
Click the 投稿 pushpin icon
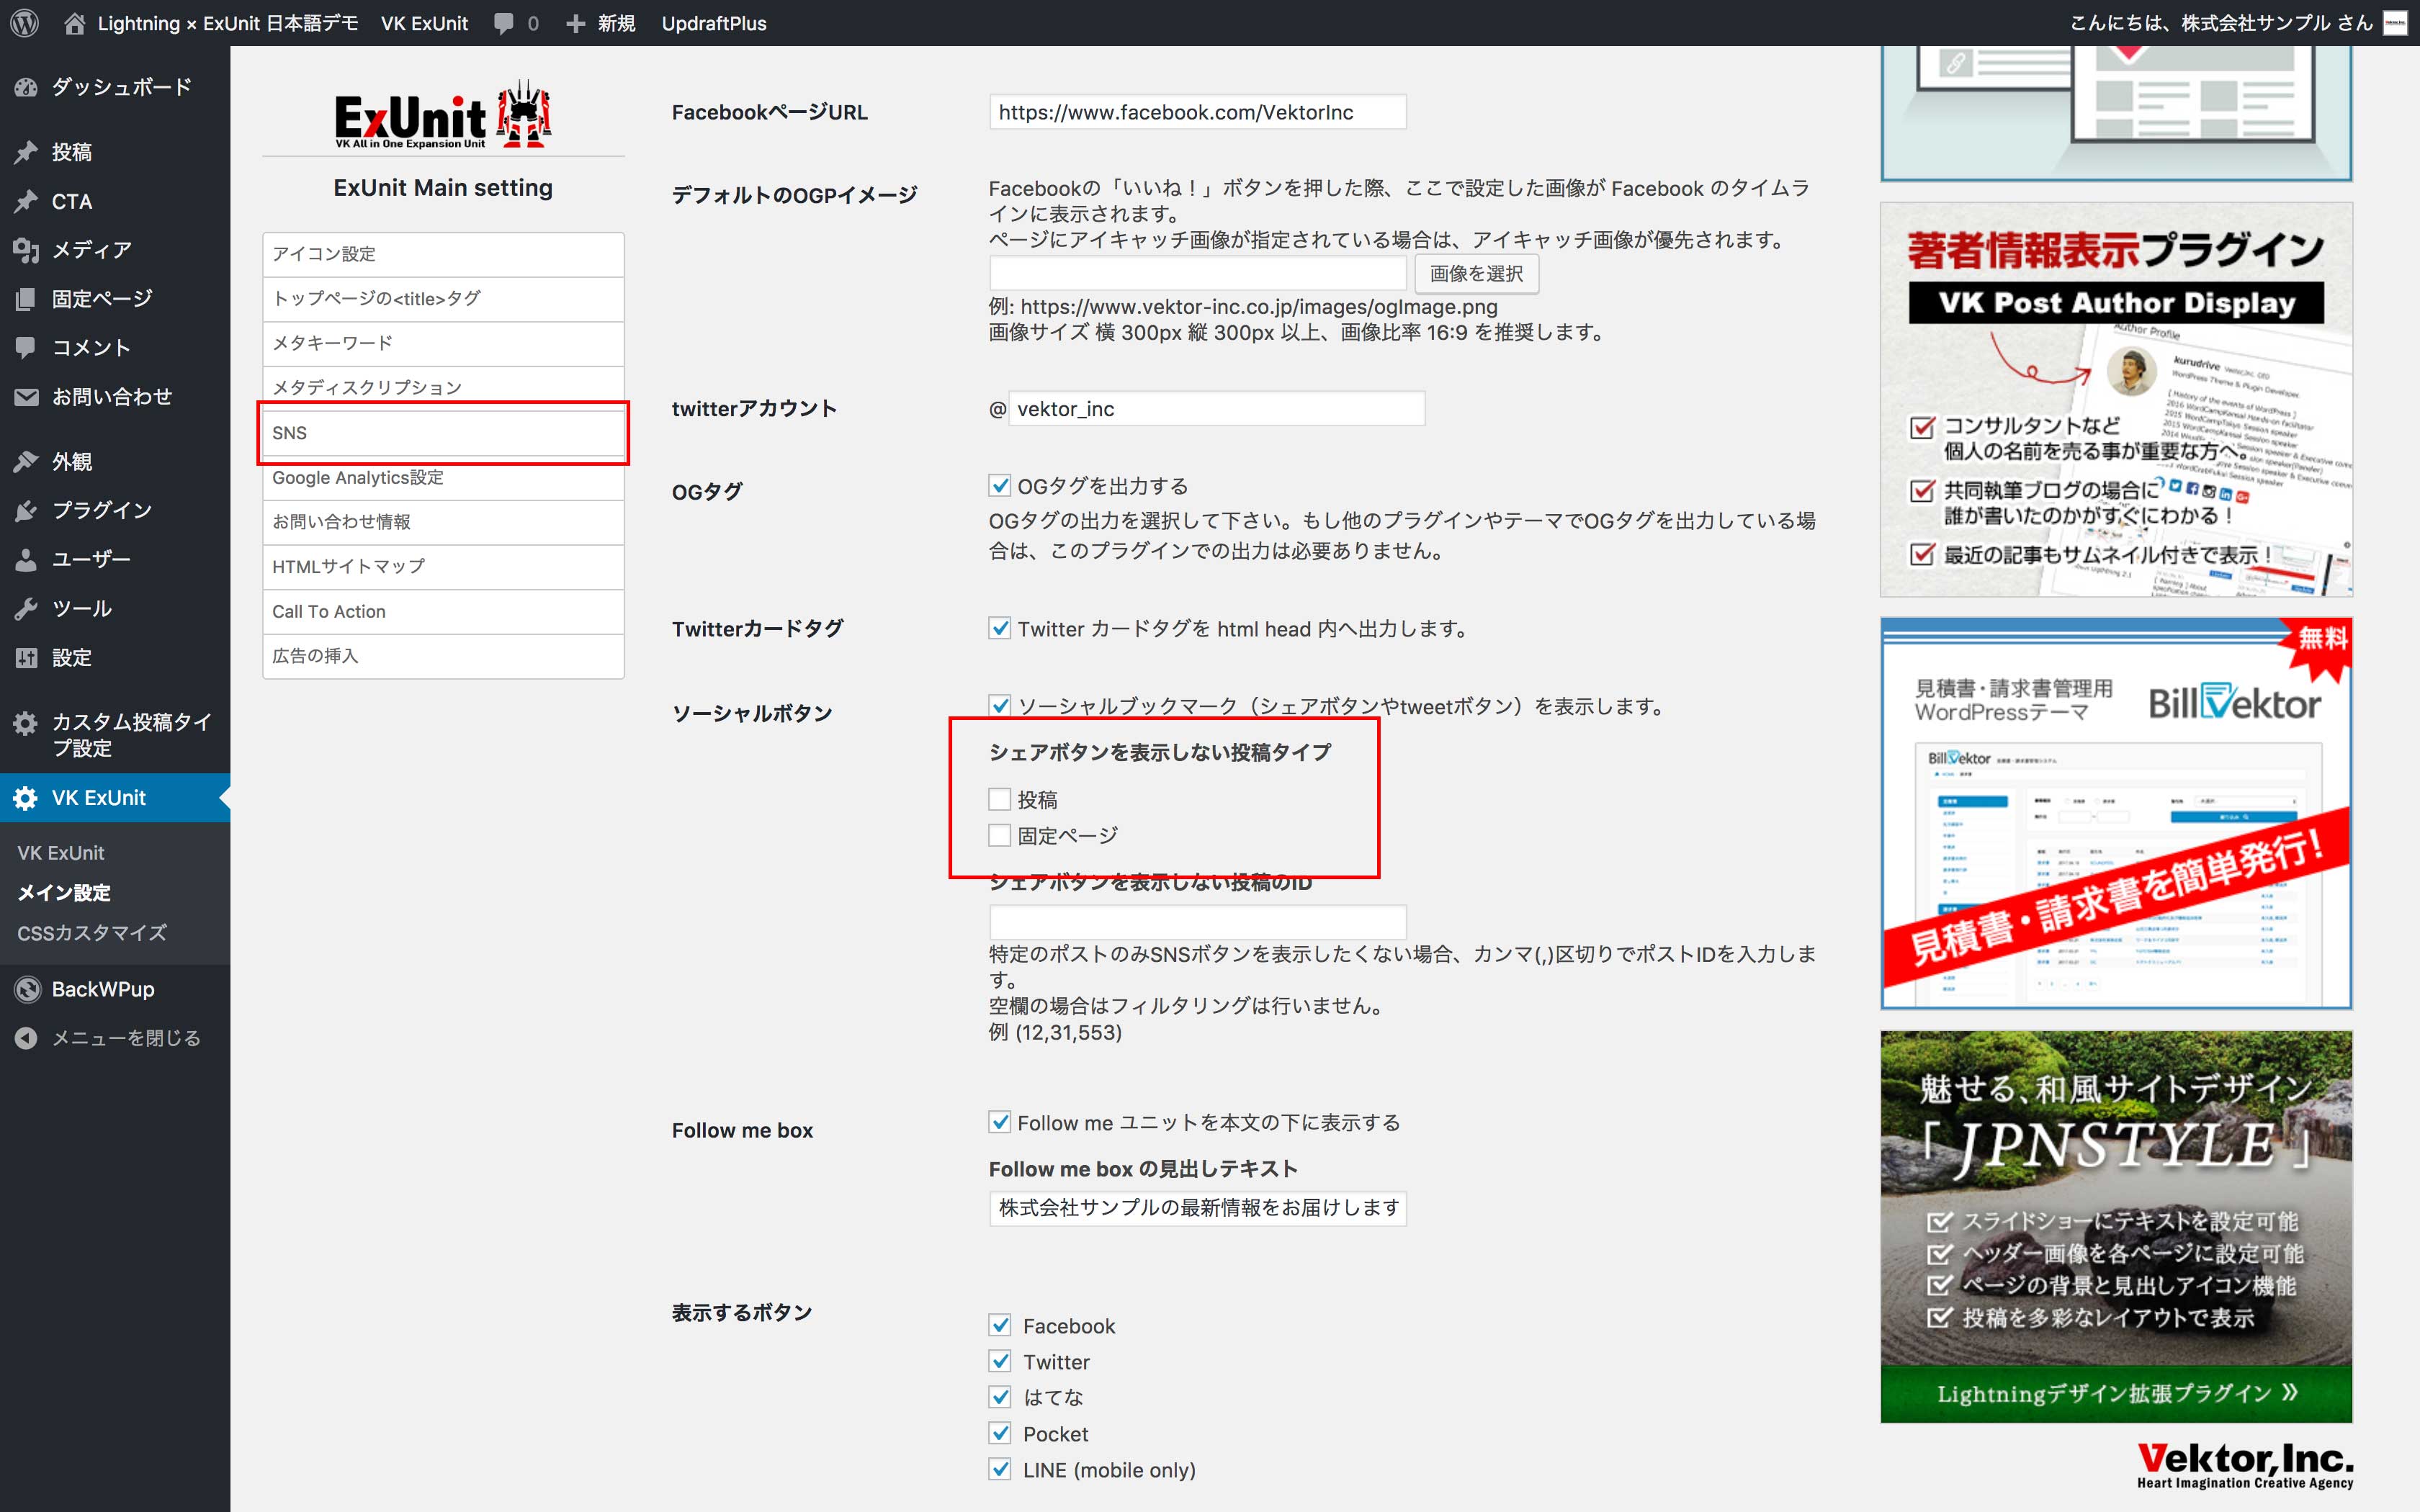click(x=26, y=152)
